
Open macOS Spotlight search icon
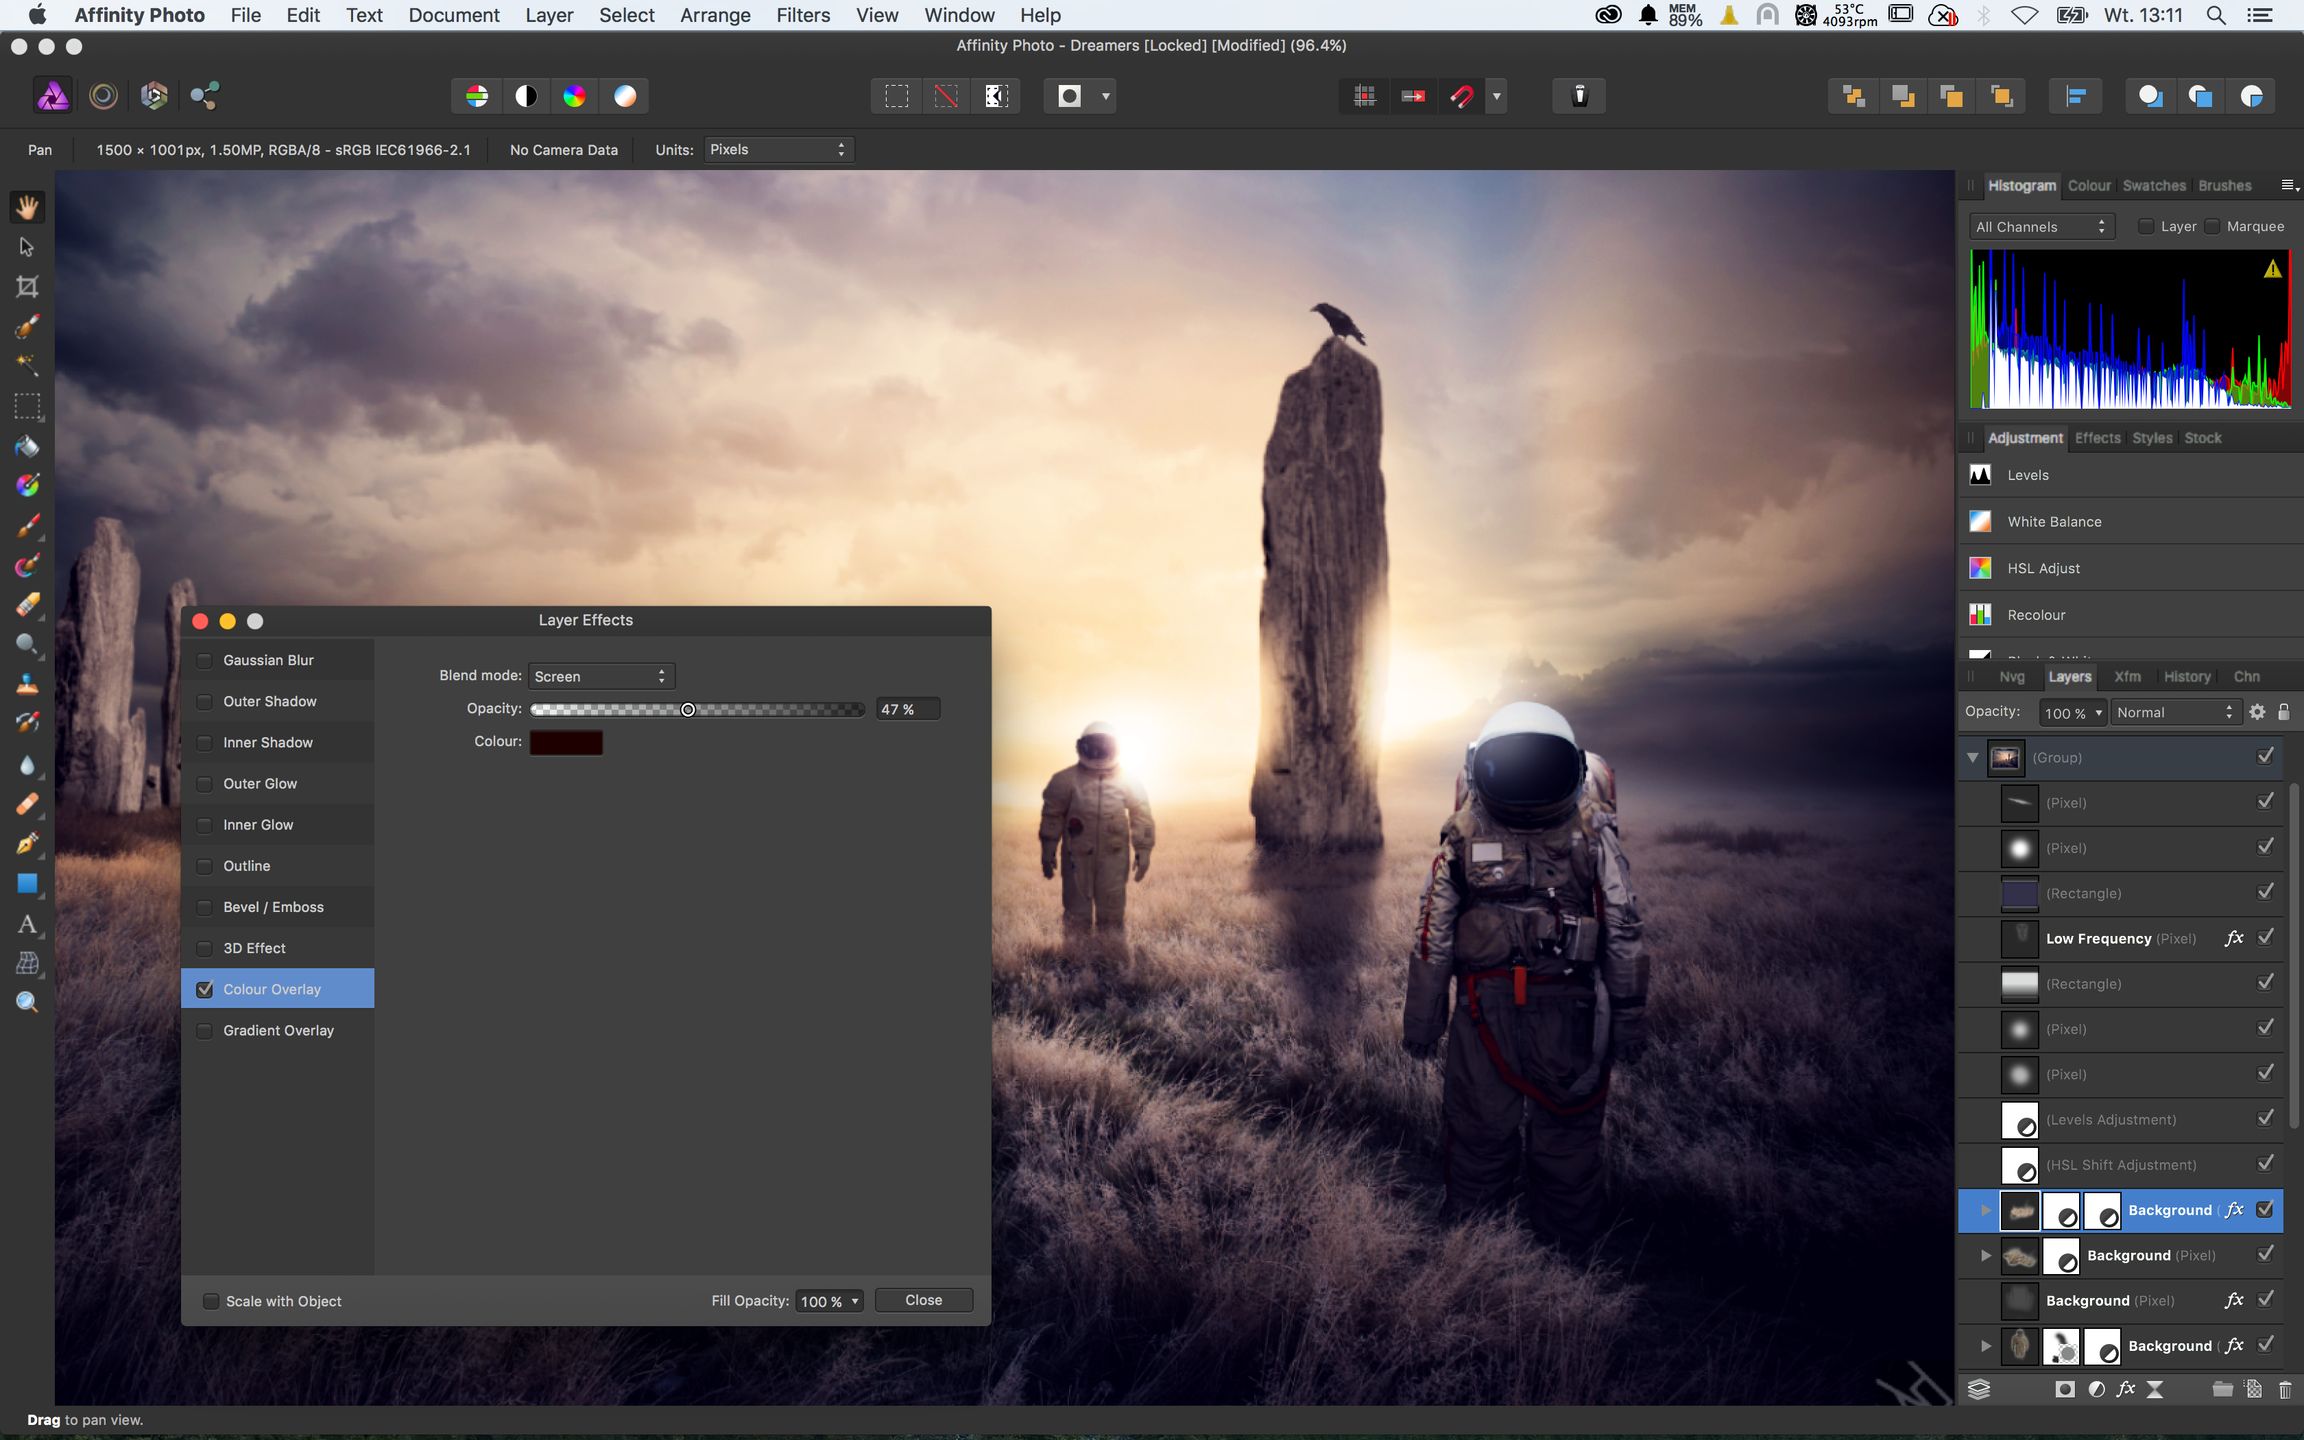(2216, 15)
